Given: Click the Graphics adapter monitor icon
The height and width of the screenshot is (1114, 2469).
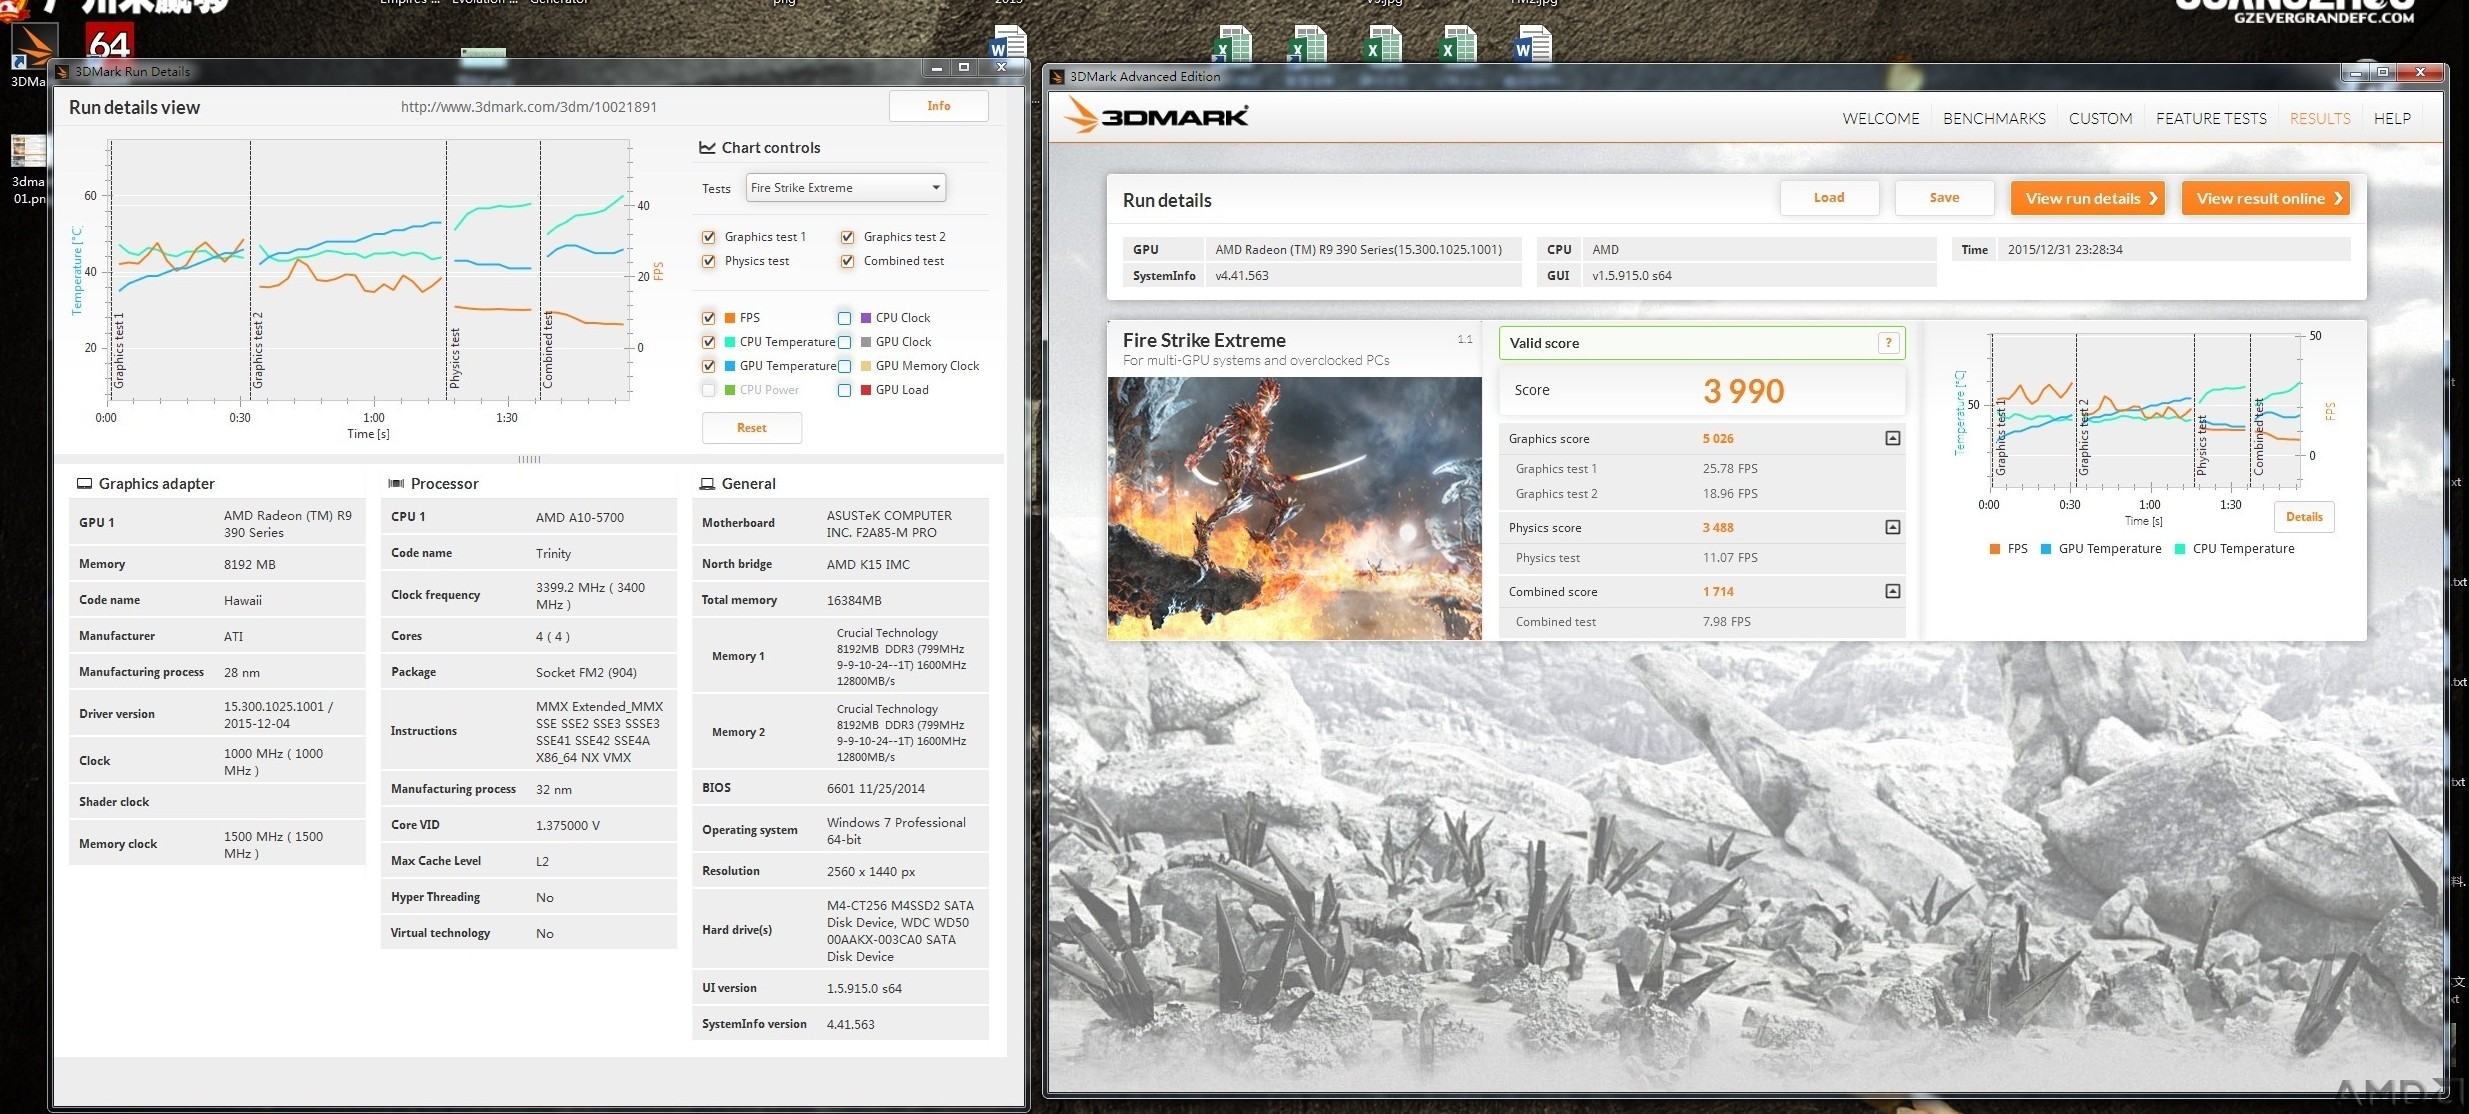Looking at the screenshot, I should pos(85,483).
